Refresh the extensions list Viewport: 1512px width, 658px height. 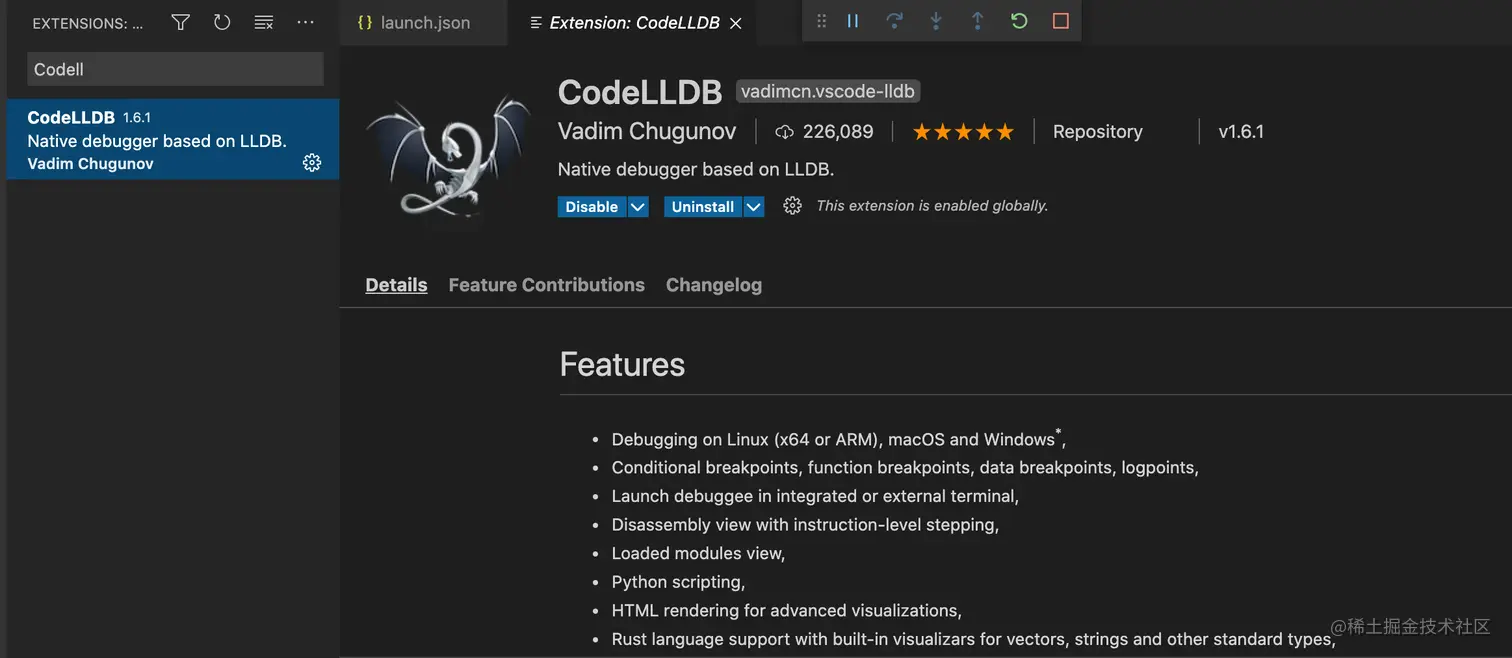click(222, 22)
